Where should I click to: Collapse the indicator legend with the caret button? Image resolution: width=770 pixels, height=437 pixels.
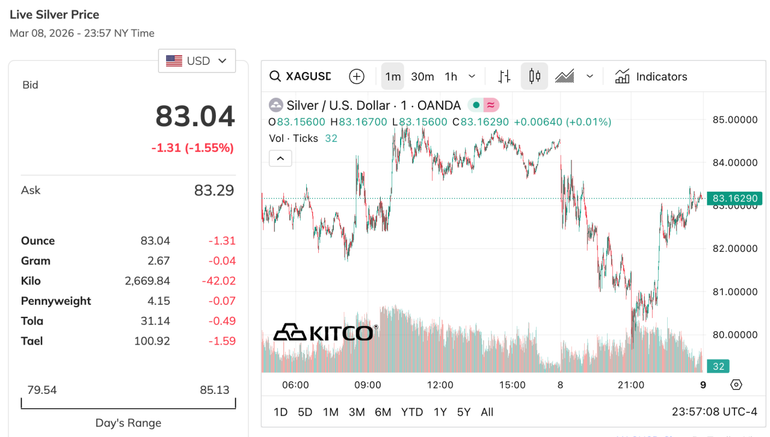pos(280,158)
